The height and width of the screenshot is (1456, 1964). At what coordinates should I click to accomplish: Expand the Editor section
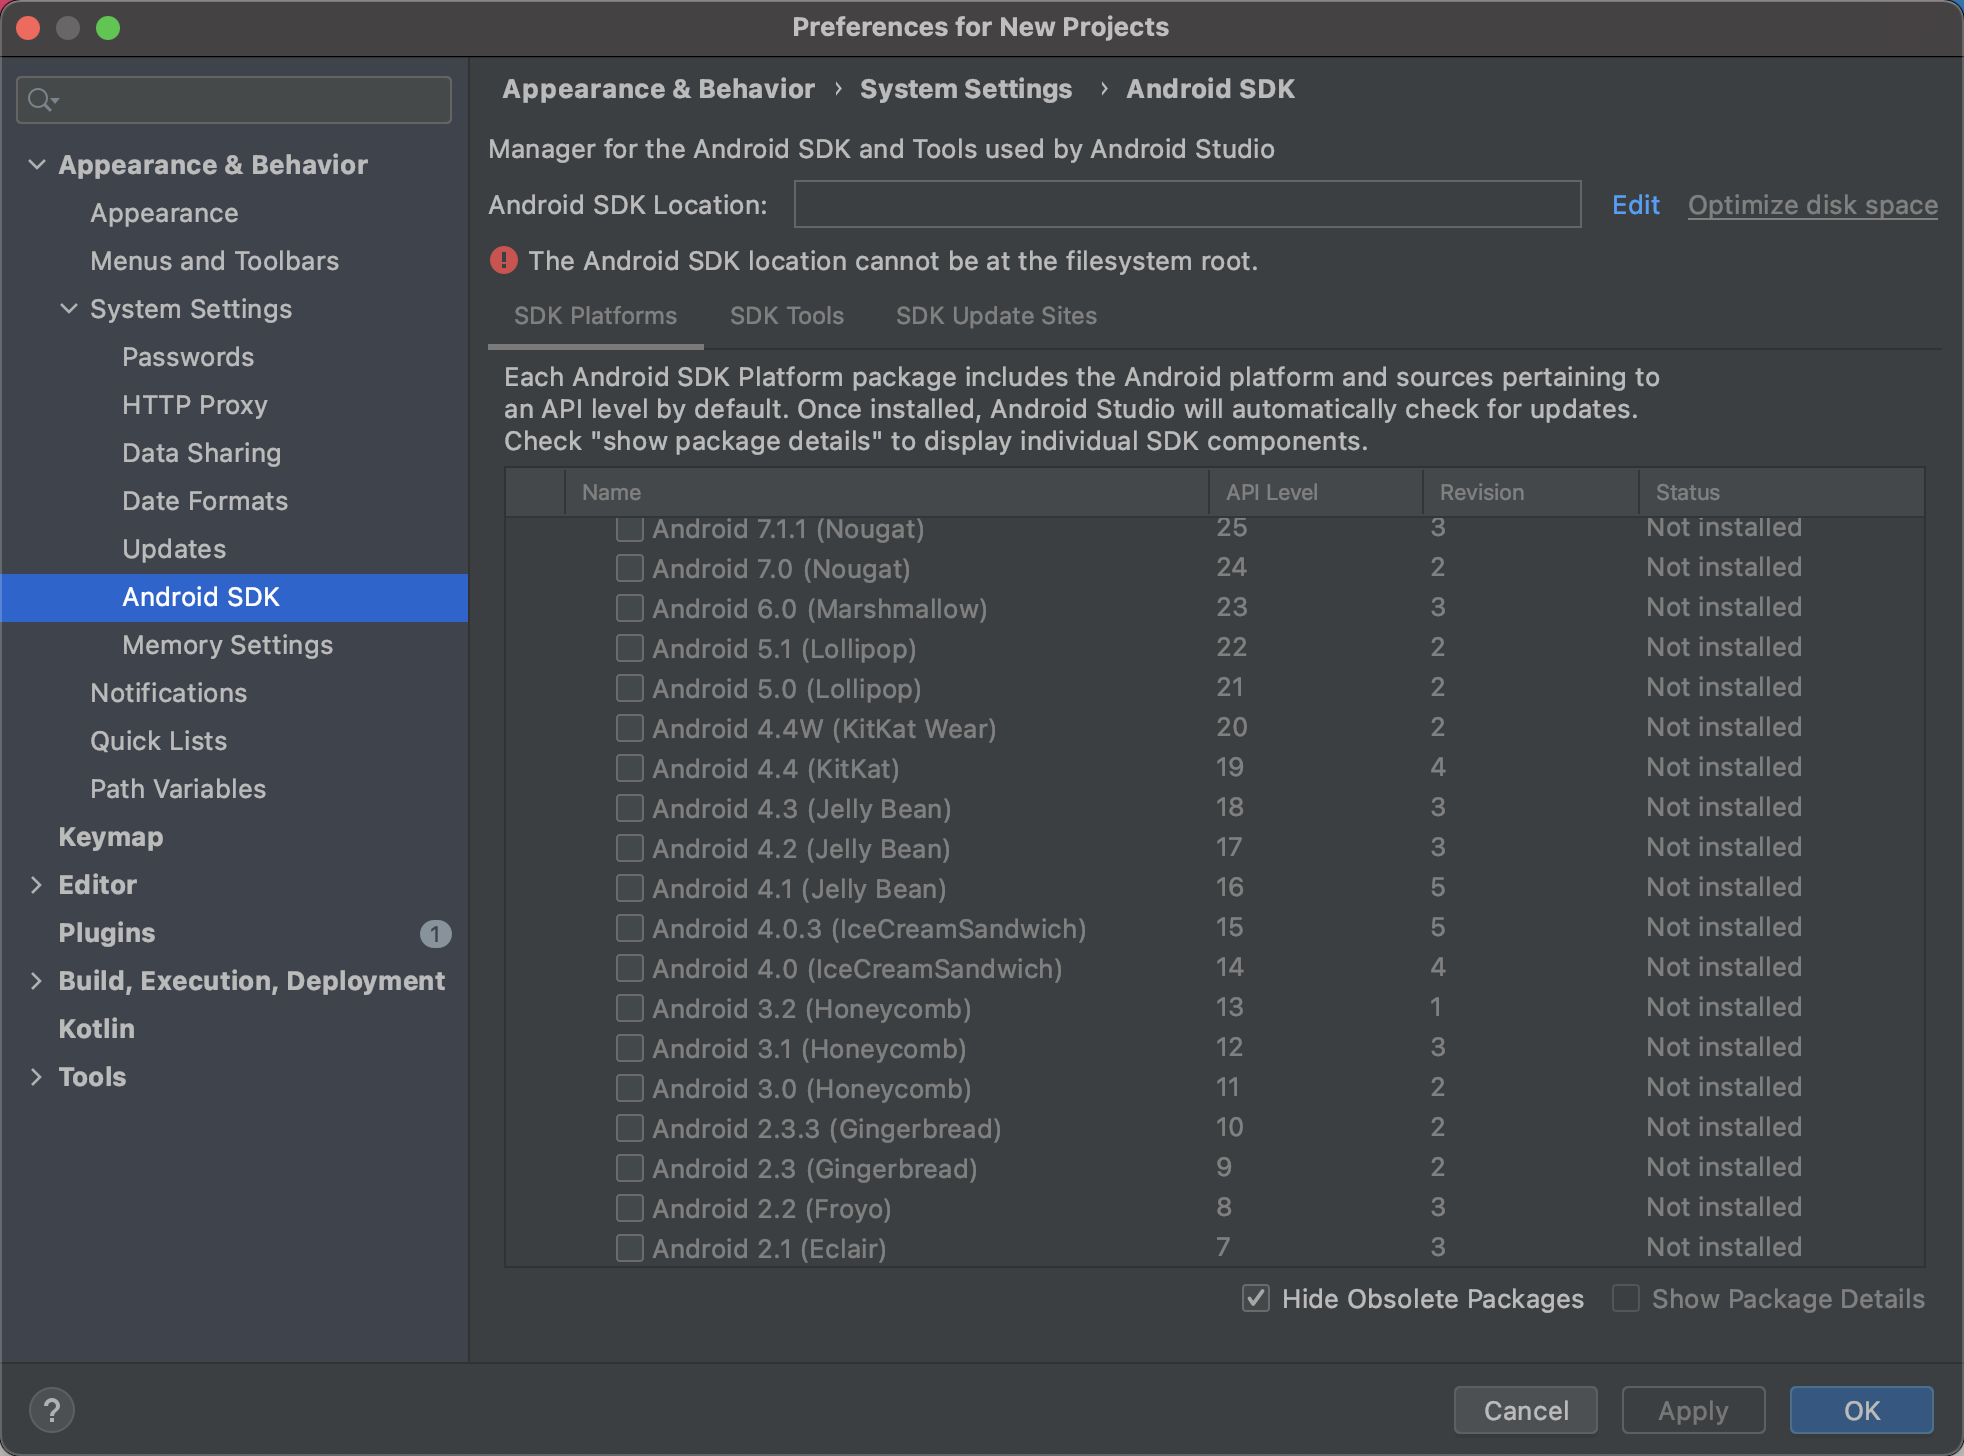tap(35, 884)
